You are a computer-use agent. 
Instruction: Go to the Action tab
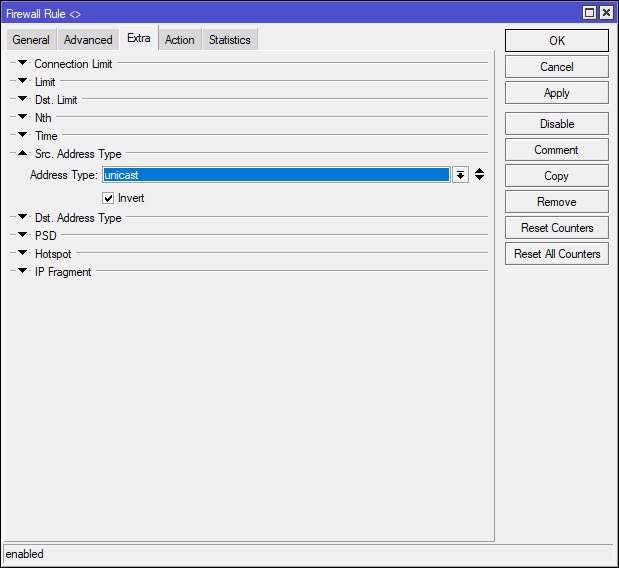click(180, 39)
